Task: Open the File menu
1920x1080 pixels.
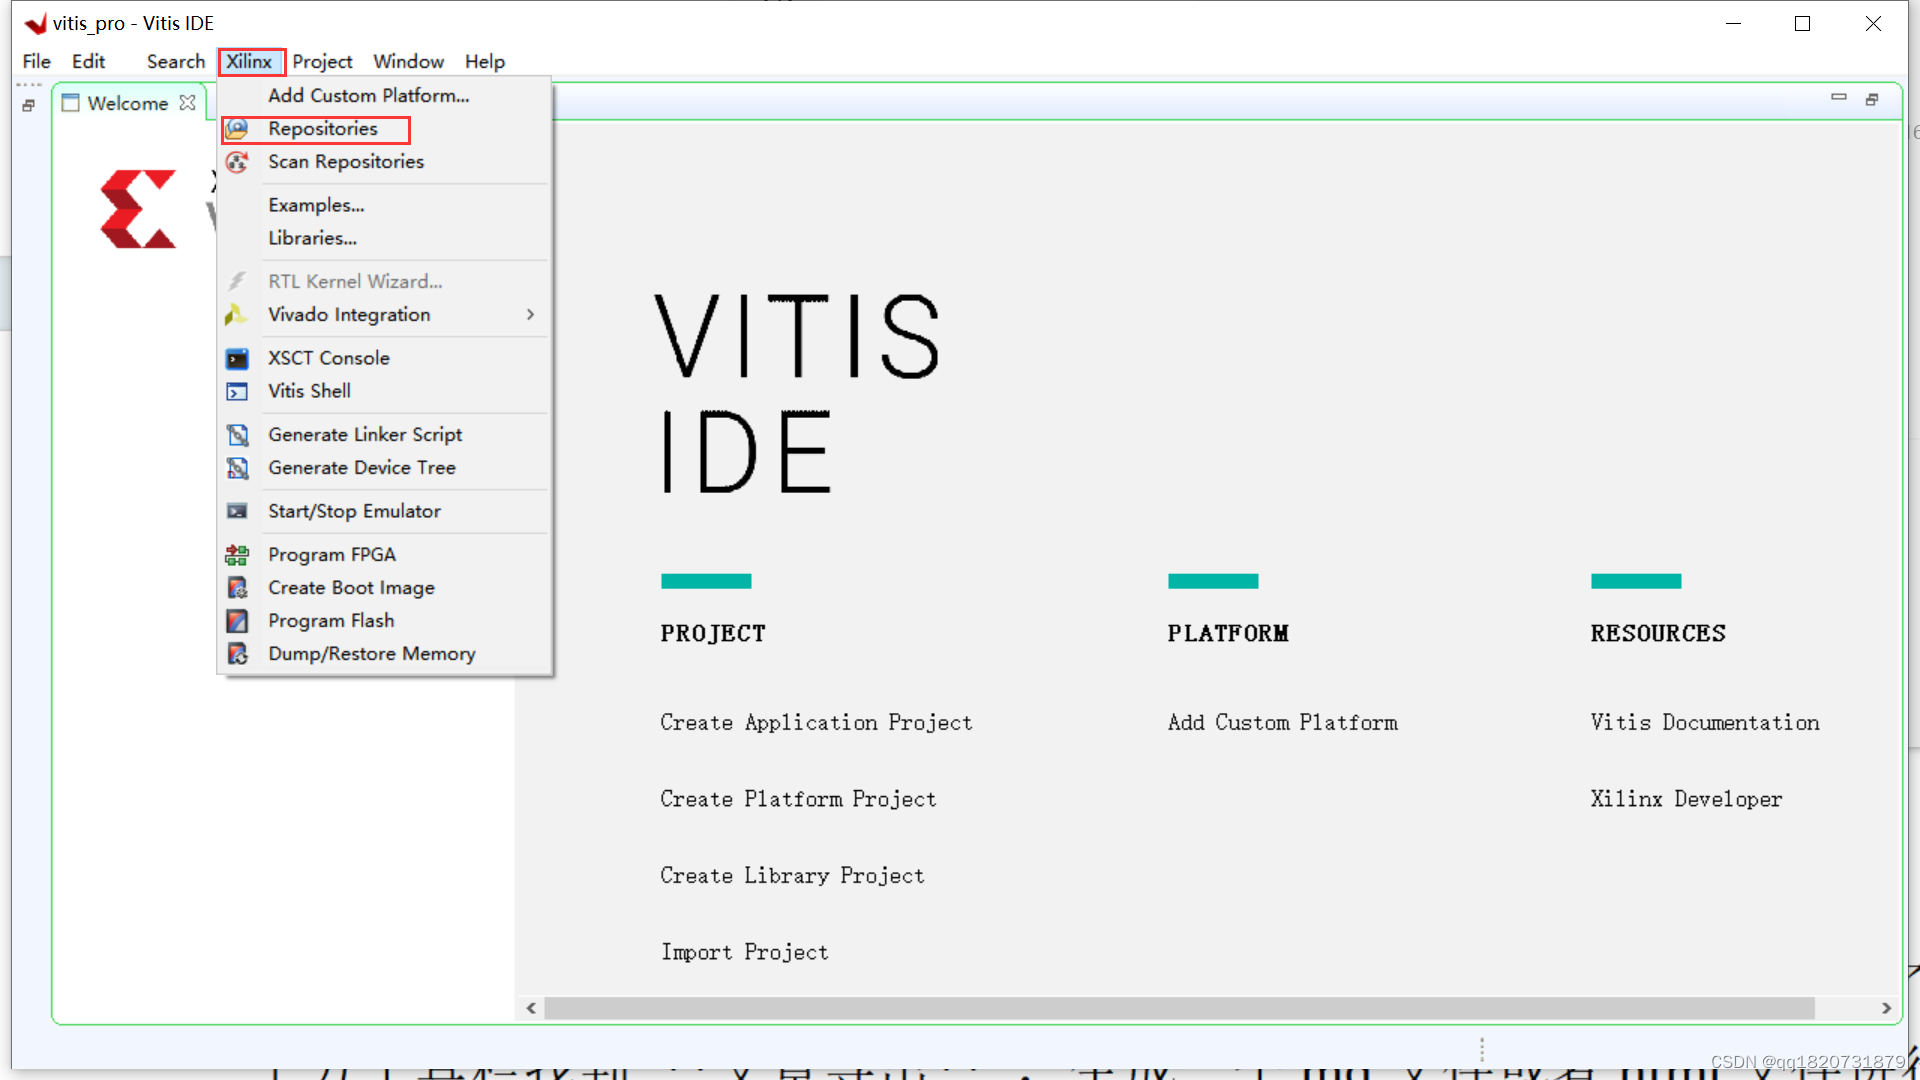Action: click(37, 62)
